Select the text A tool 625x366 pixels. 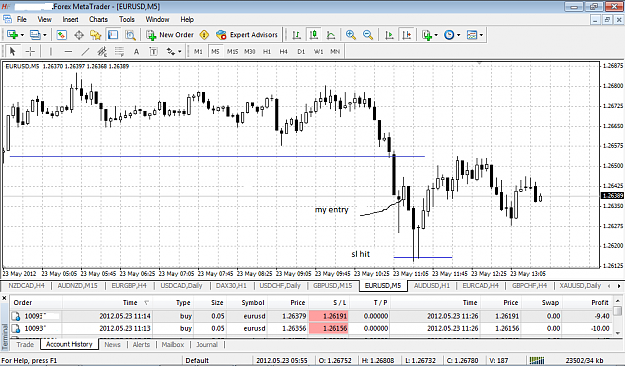pos(136,51)
